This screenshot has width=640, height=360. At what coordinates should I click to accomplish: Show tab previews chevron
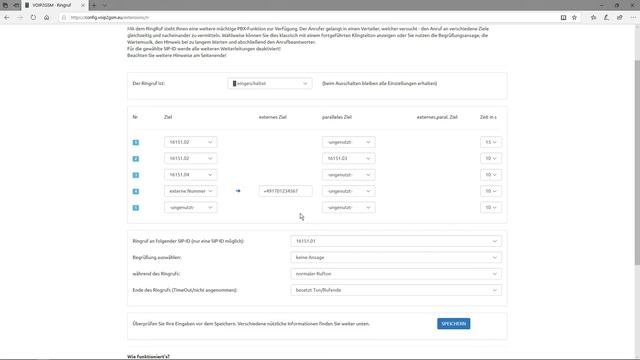click(x=104, y=5)
